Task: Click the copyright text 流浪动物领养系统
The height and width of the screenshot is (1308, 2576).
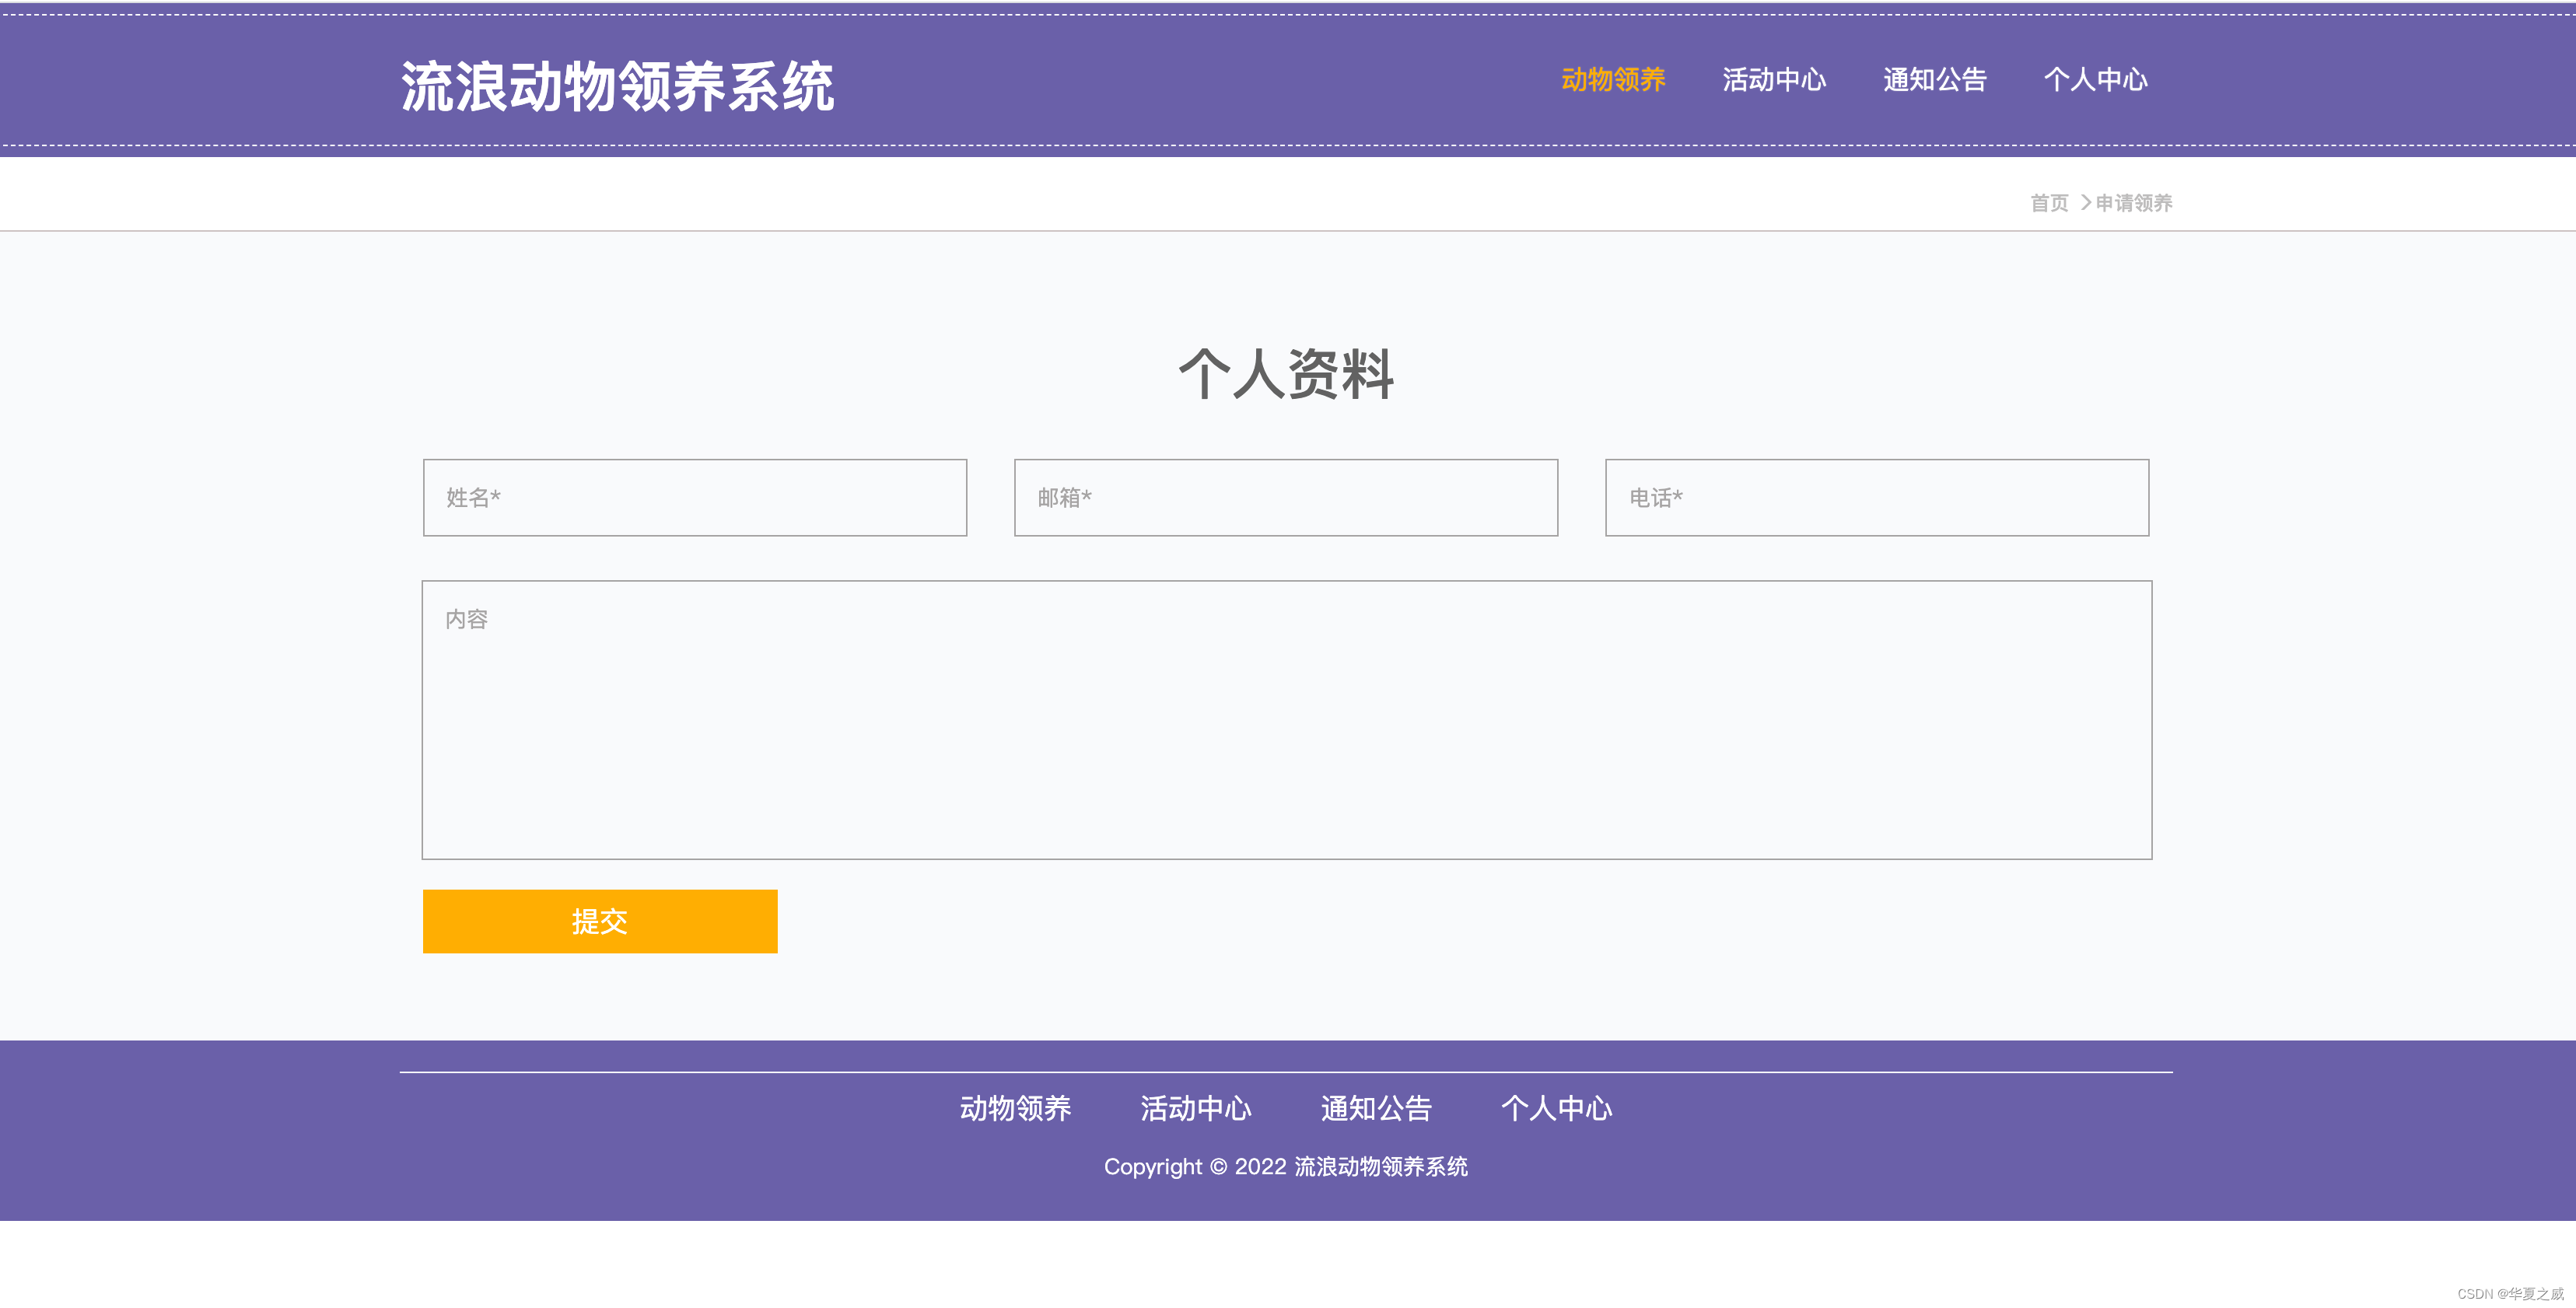Action: (1381, 1166)
